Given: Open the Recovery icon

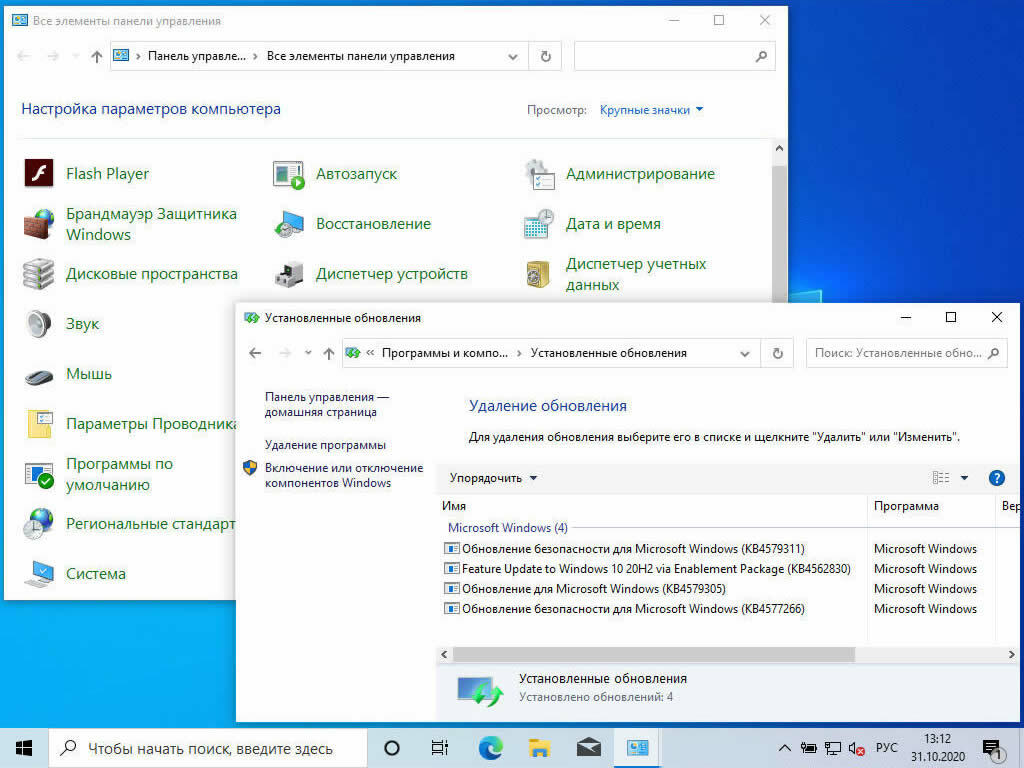Looking at the screenshot, I should pos(288,224).
